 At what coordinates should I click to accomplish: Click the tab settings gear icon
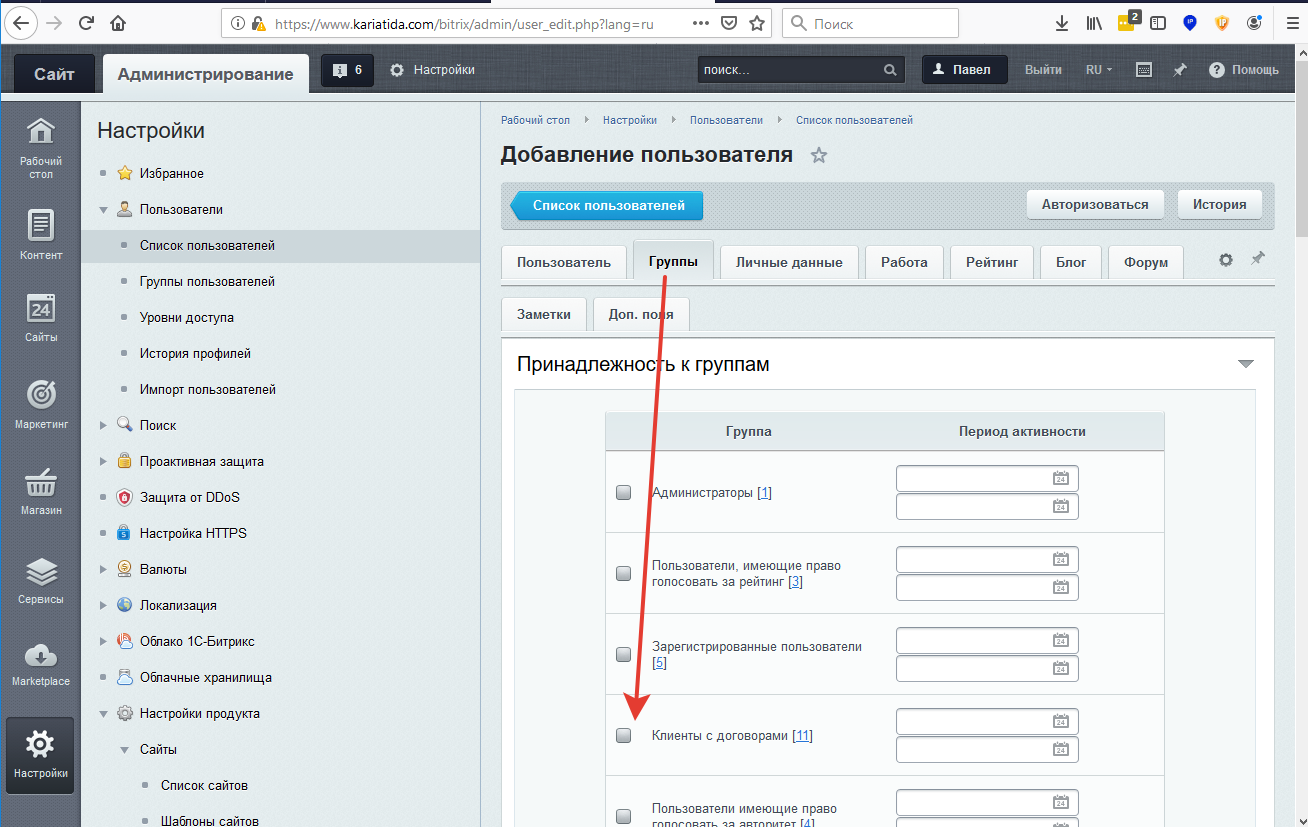click(1225, 260)
